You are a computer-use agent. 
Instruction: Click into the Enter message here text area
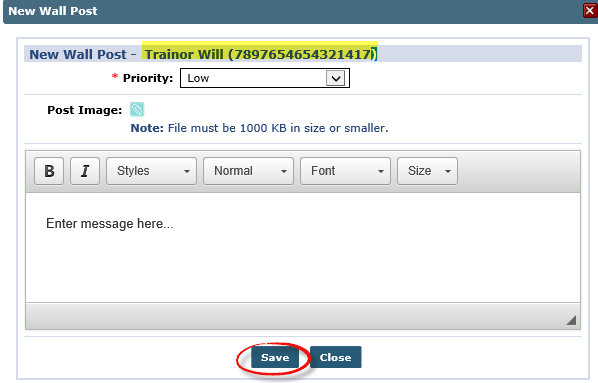click(303, 248)
